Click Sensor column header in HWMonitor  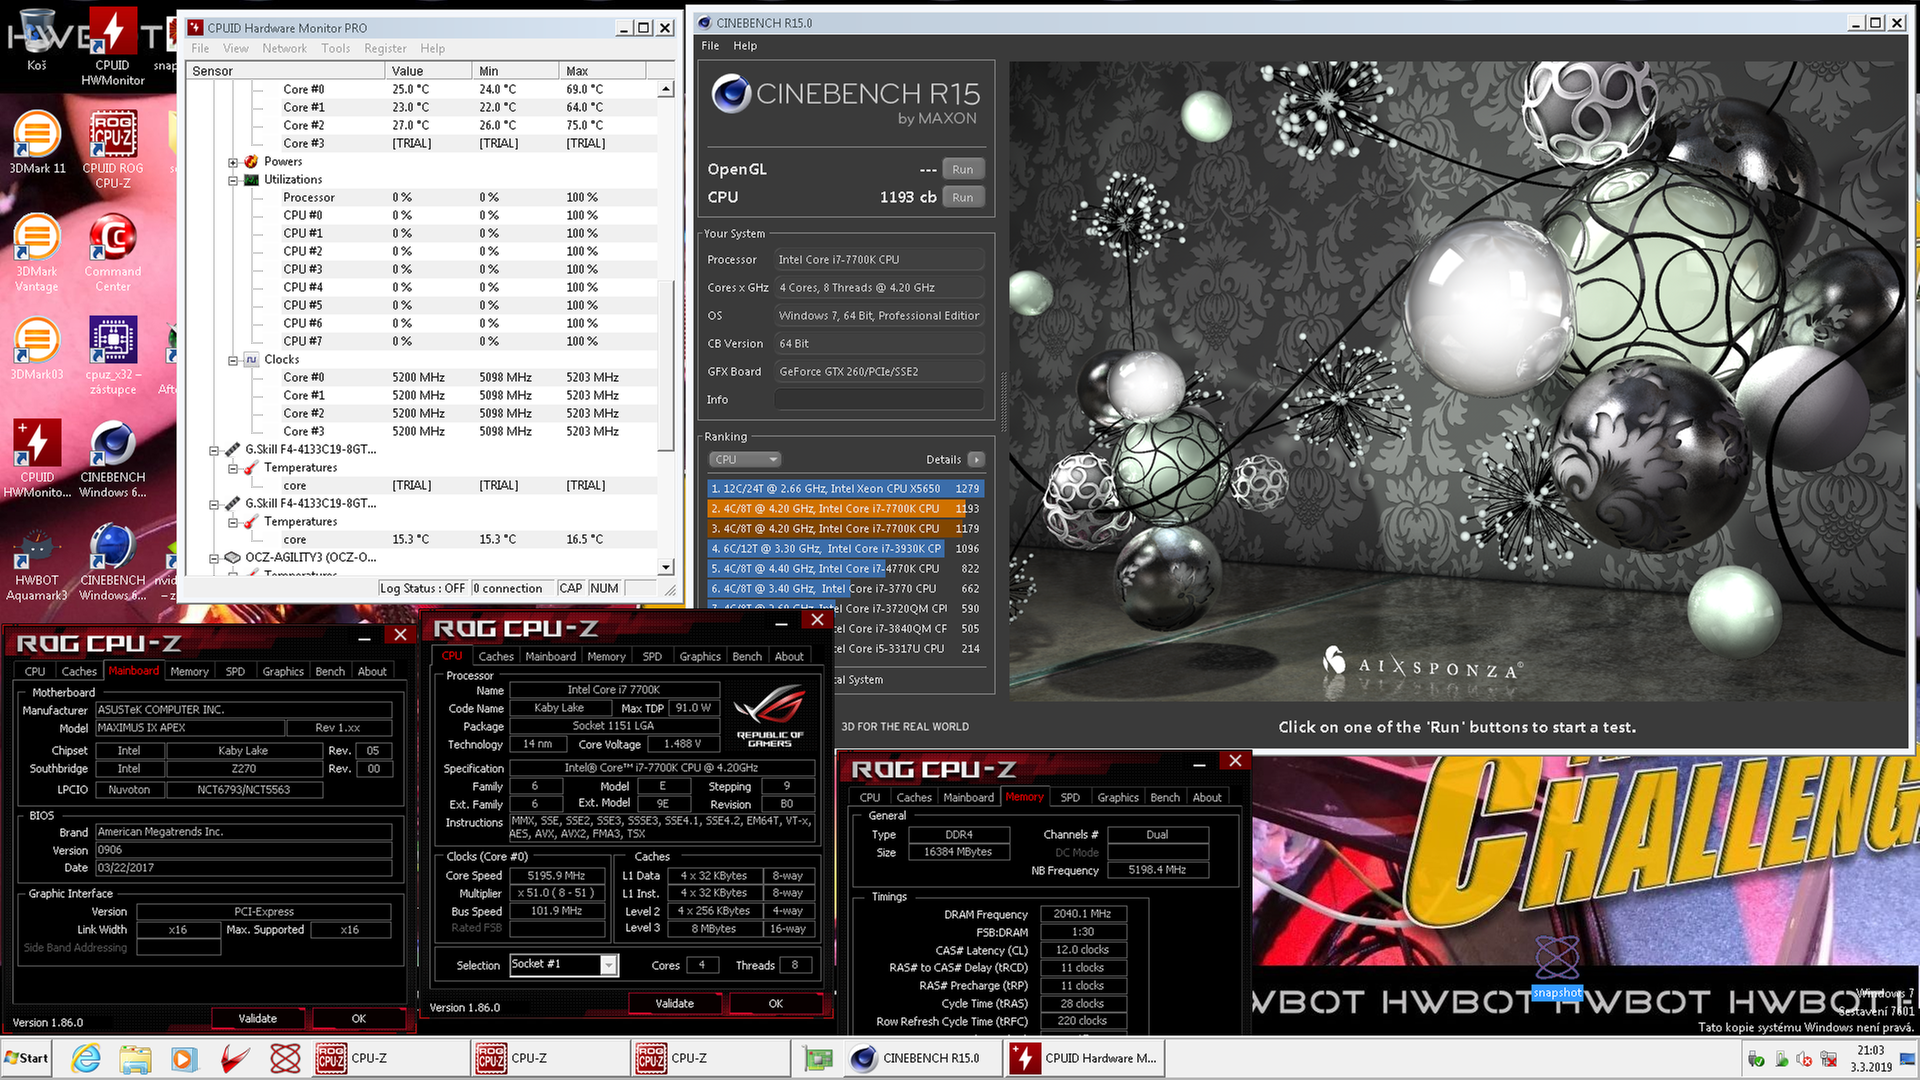click(284, 71)
